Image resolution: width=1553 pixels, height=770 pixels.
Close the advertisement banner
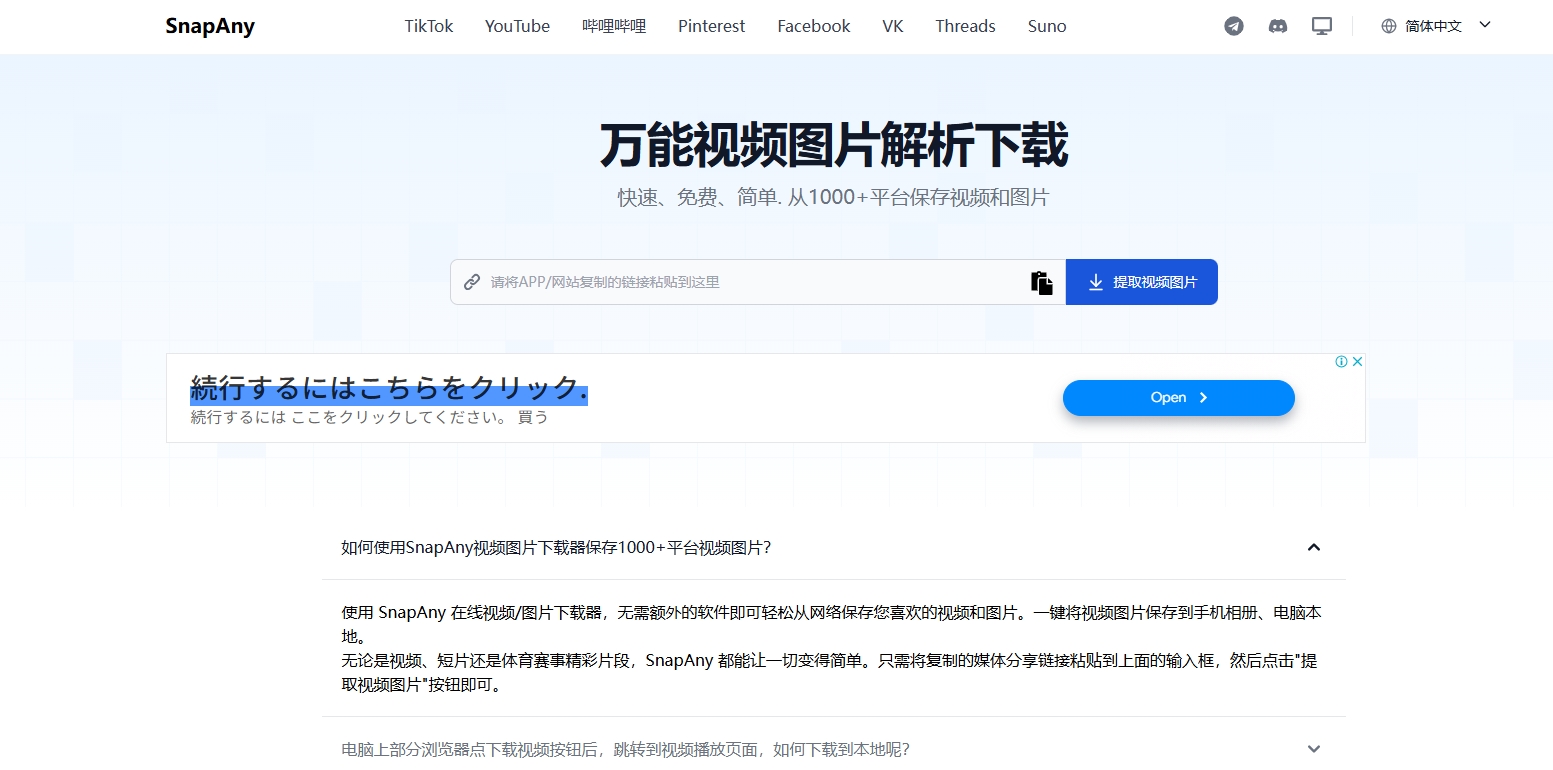[1357, 362]
